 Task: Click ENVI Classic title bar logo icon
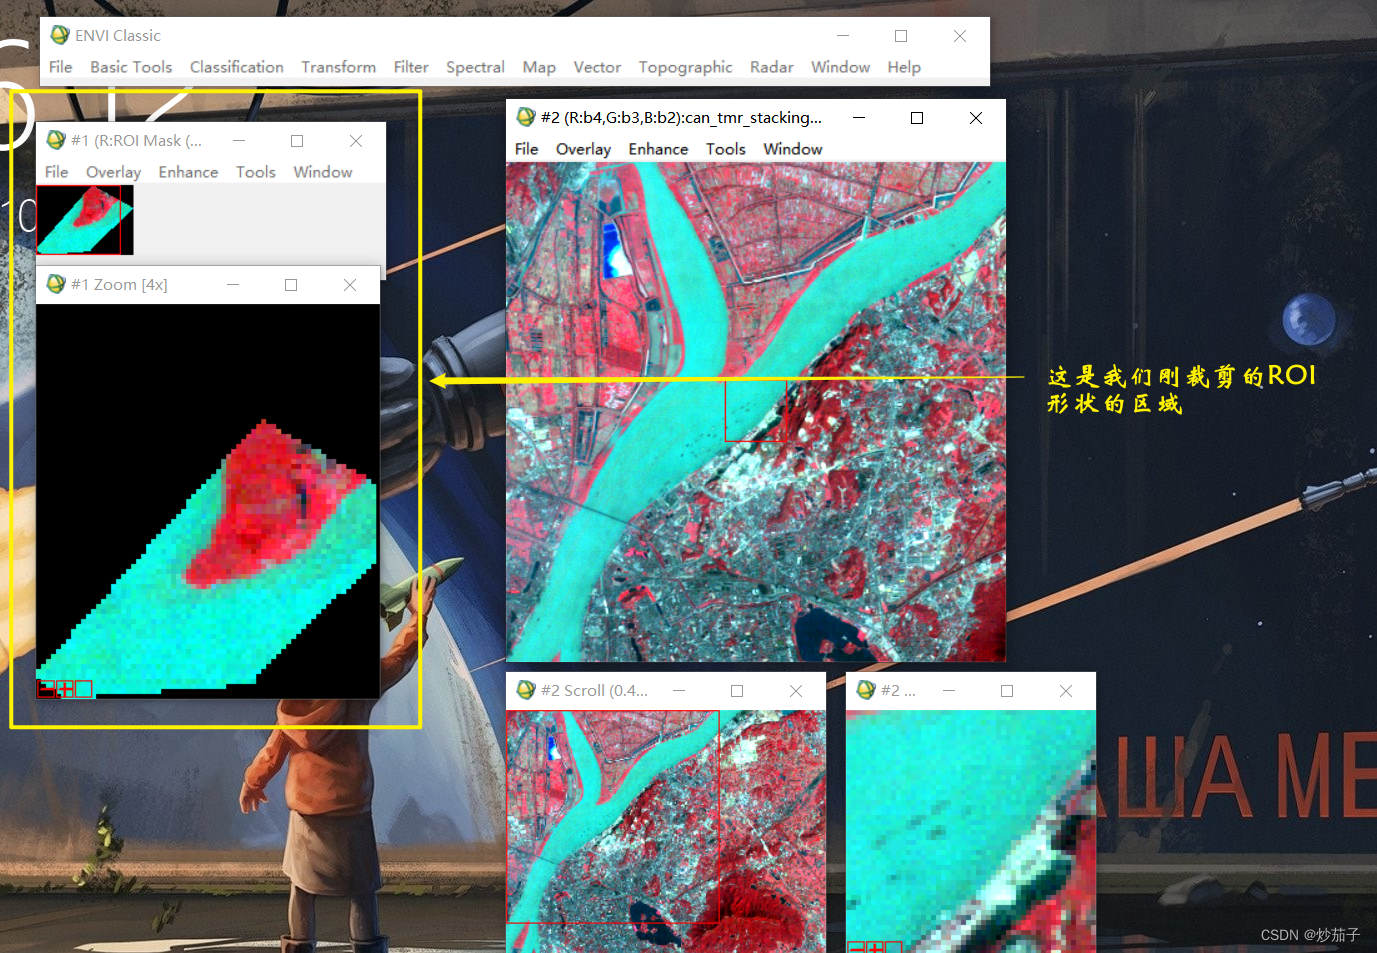coord(60,35)
